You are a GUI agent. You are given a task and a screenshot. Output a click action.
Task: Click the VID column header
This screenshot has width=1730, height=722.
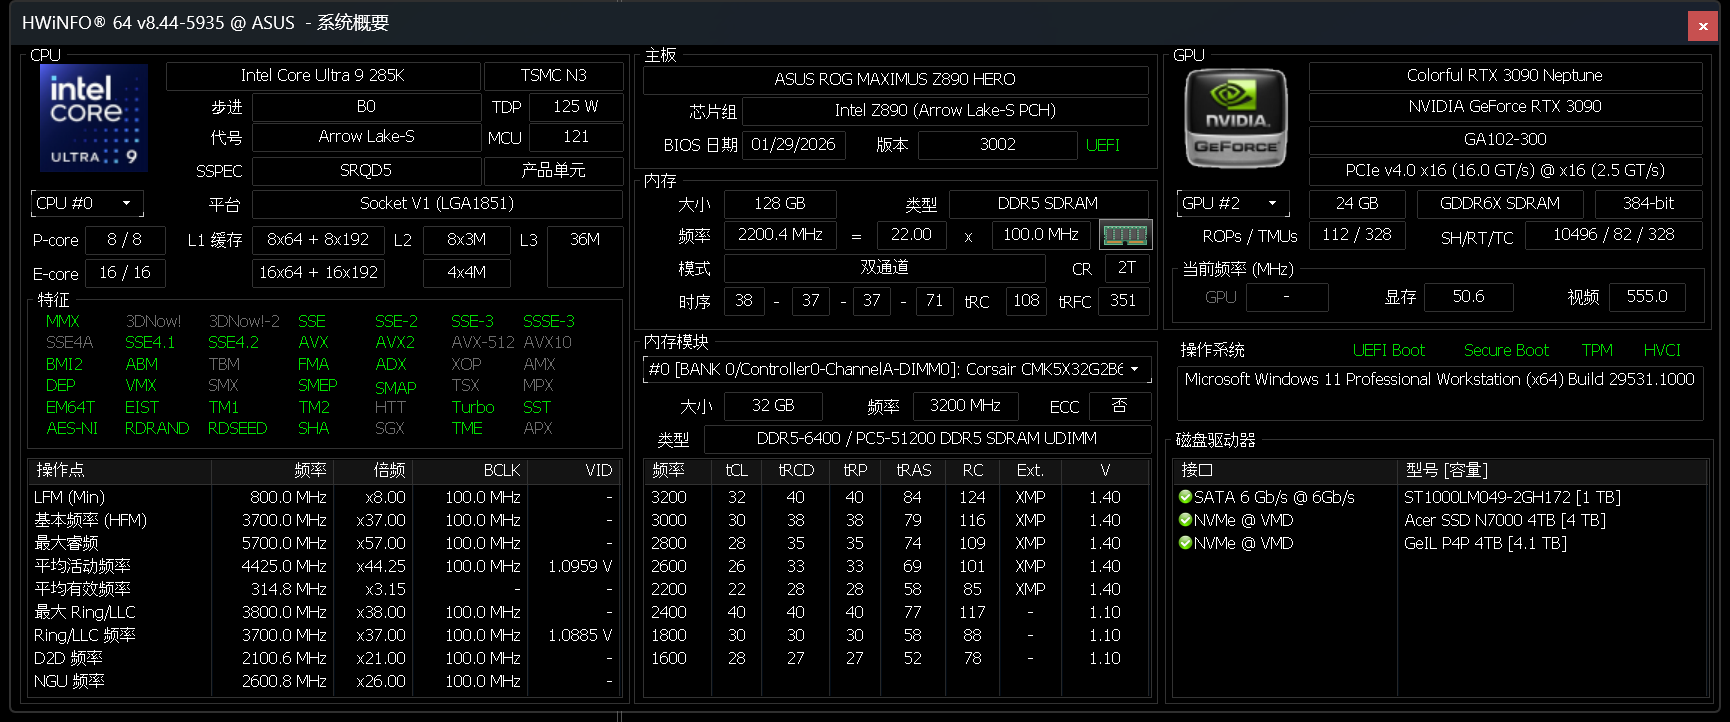[572, 470]
